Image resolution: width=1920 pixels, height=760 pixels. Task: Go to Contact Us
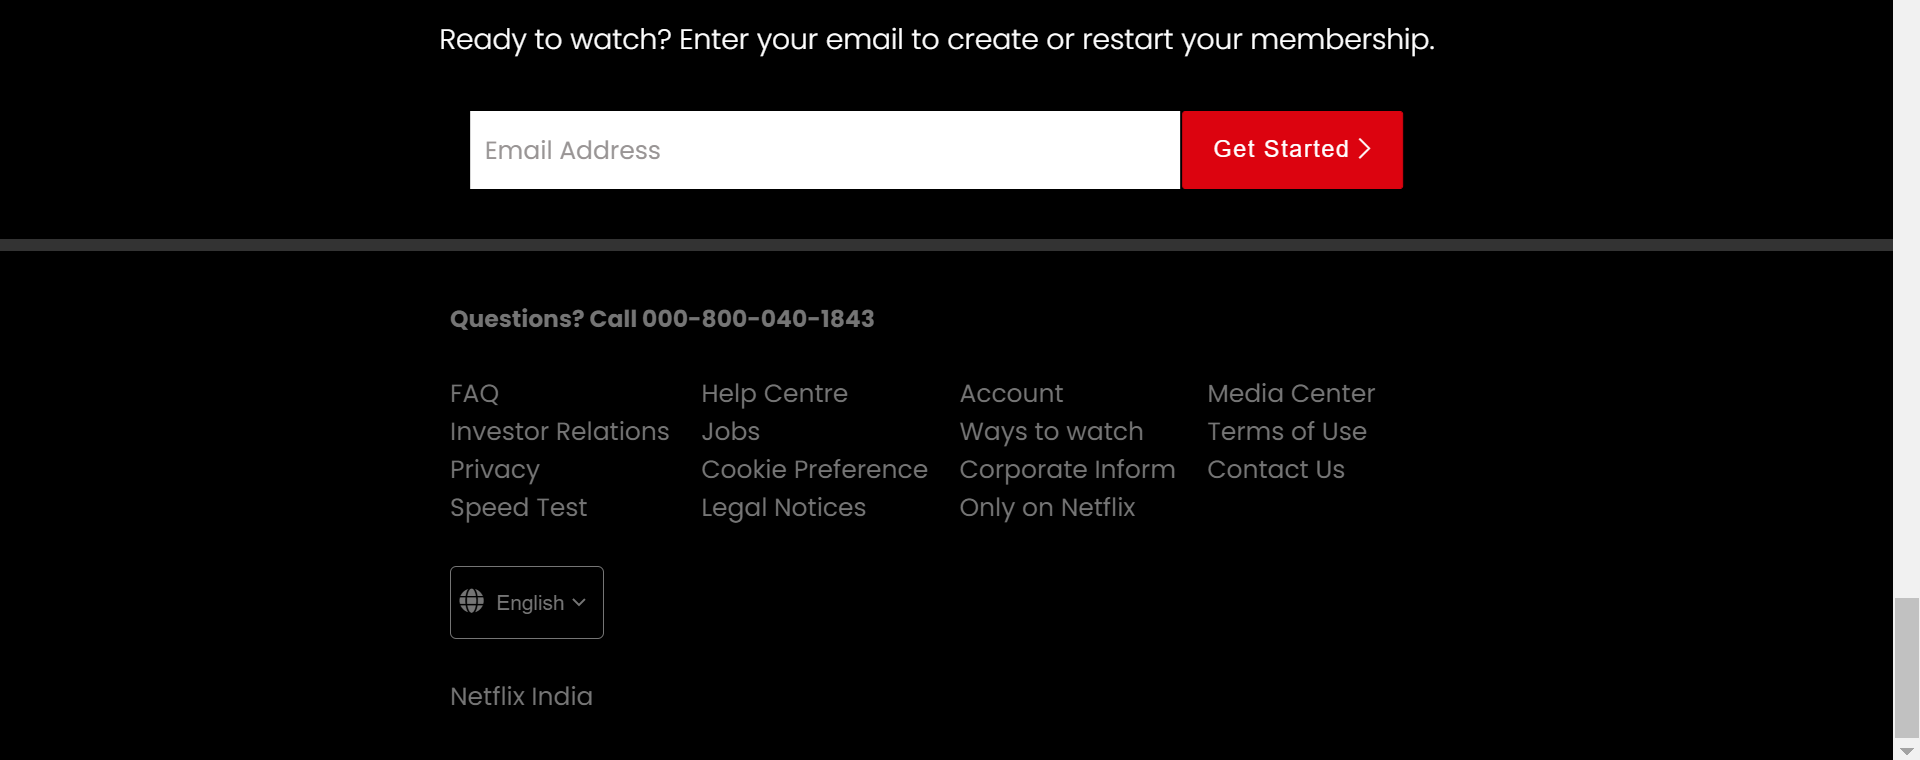click(1276, 469)
